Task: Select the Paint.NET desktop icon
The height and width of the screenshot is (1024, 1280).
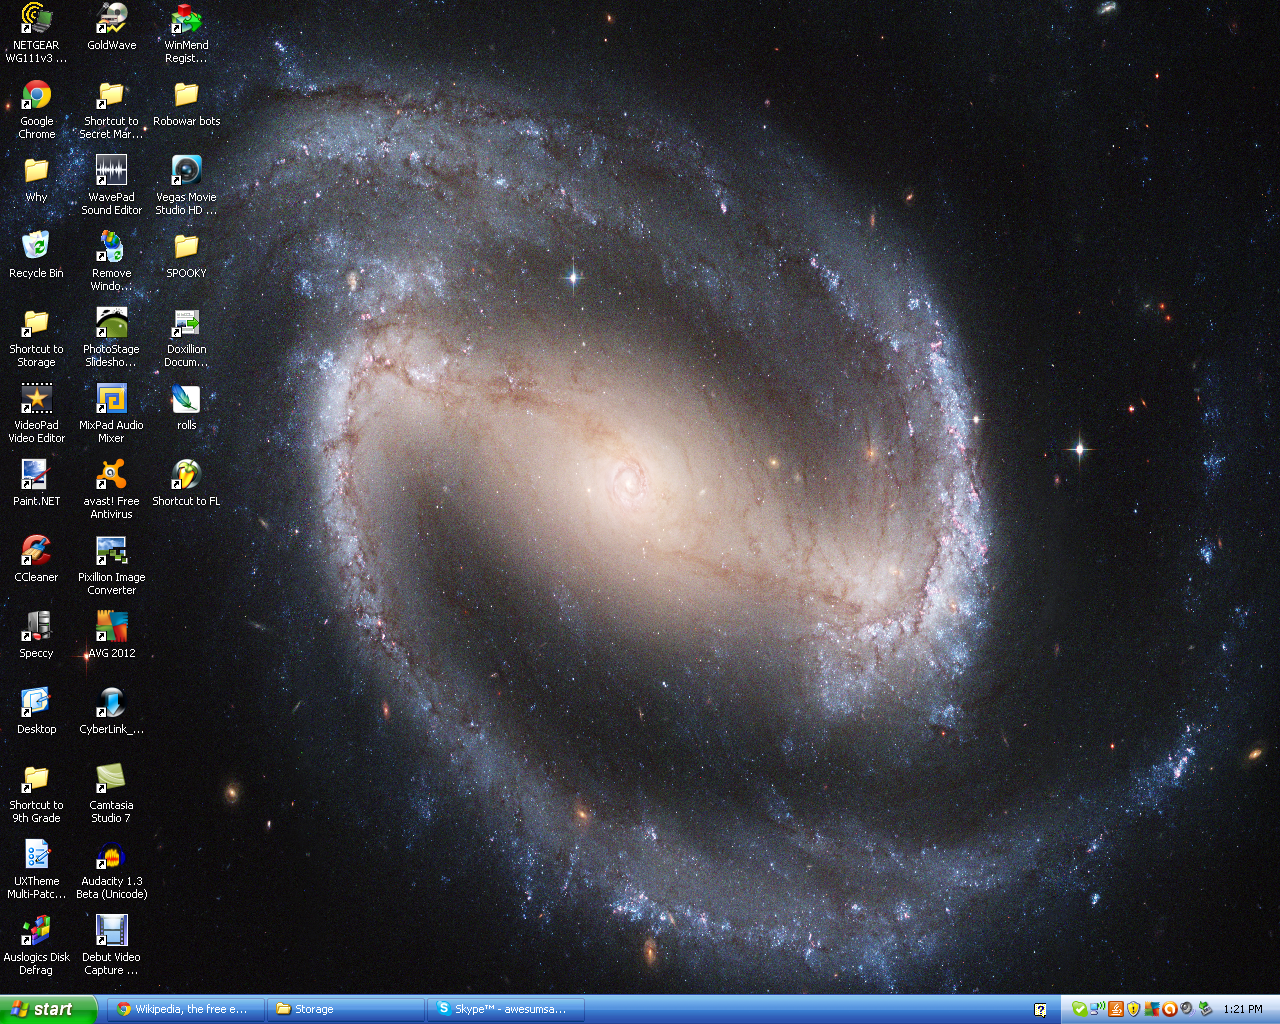Action: [x=36, y=483]
